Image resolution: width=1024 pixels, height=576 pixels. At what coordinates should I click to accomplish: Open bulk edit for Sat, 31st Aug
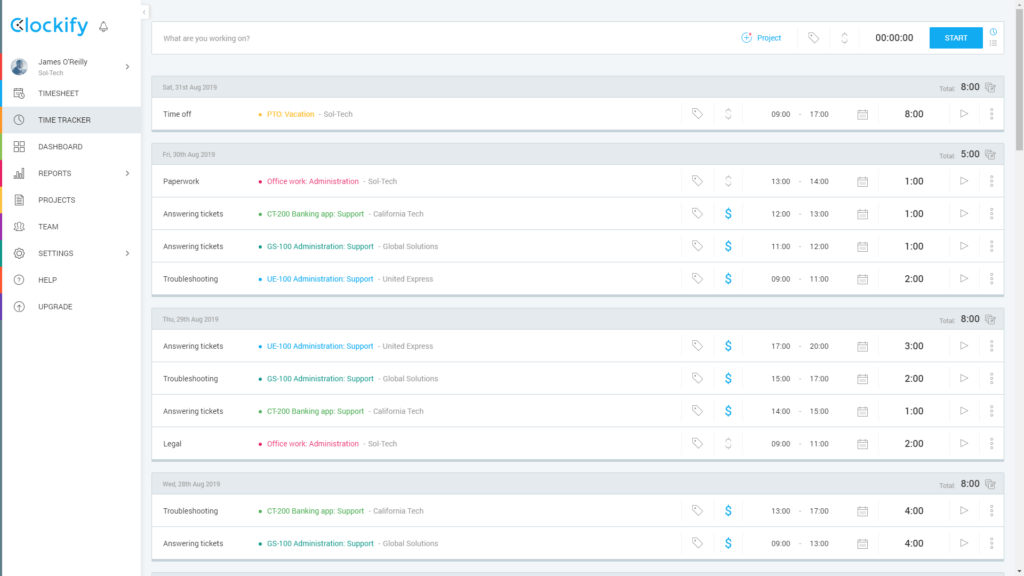point(990,88)
